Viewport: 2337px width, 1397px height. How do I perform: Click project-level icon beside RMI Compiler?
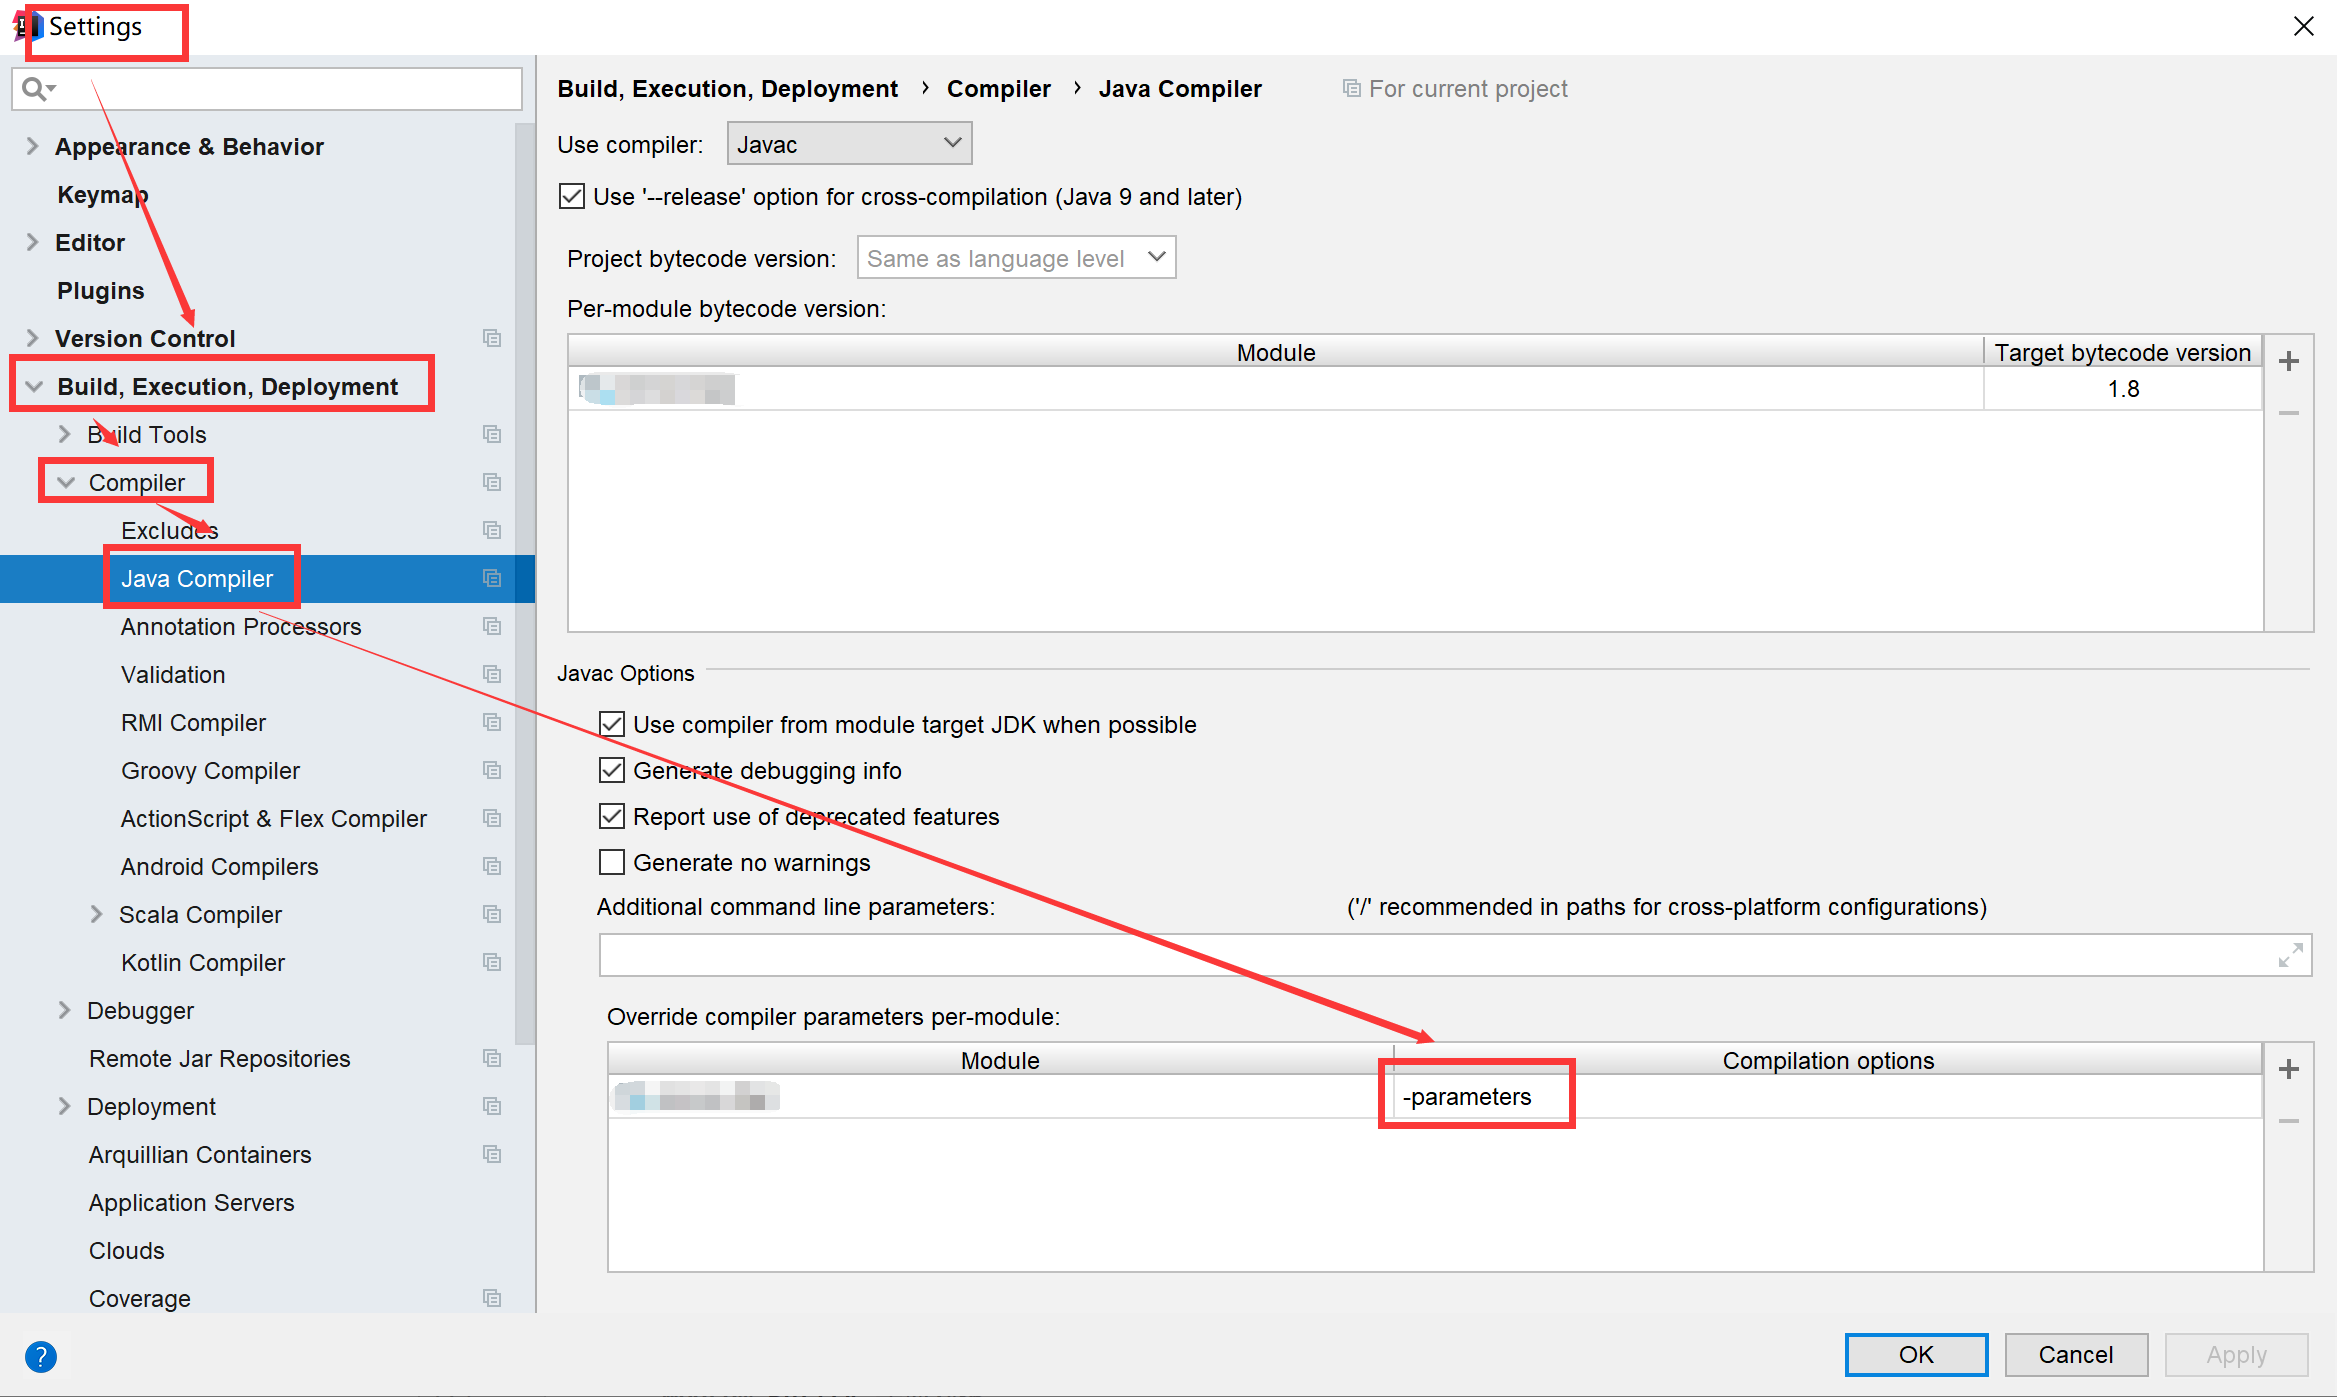coord(491,722)
